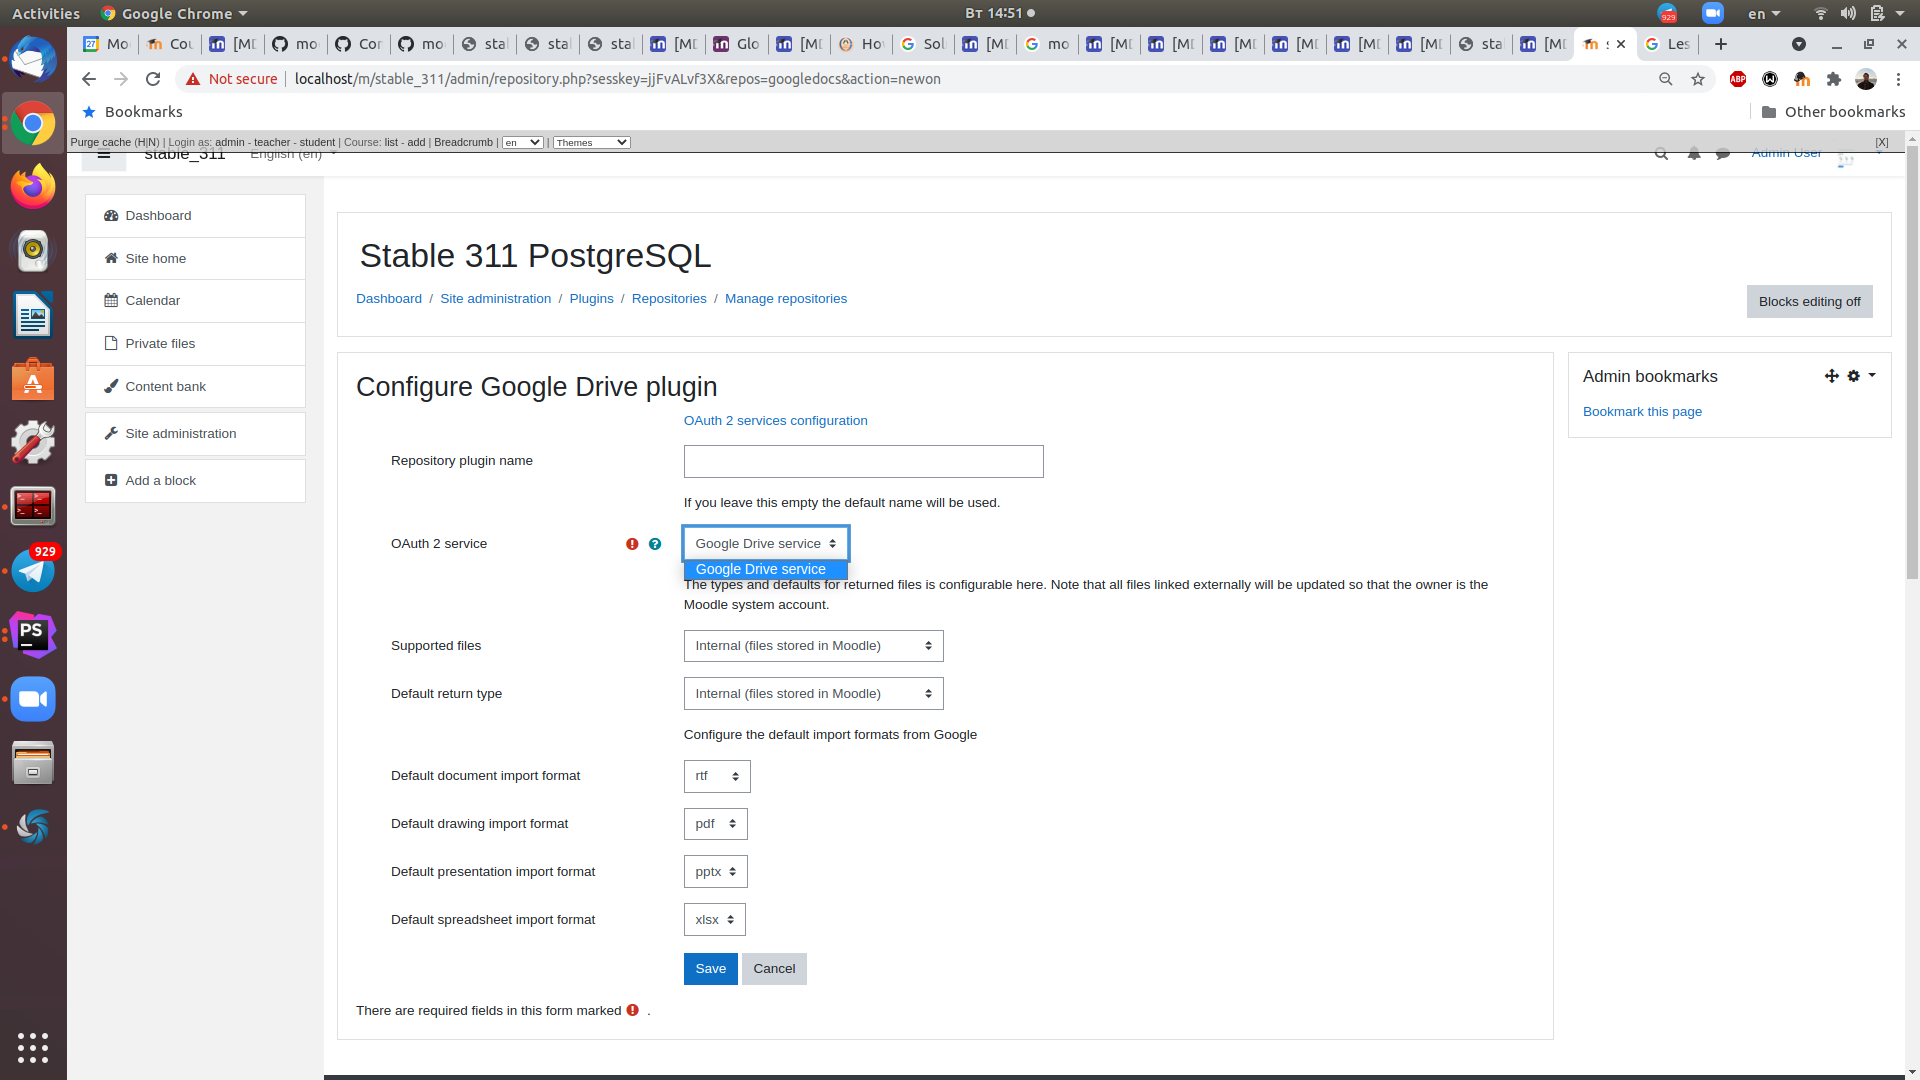
Task: Open LibreOffice Writer from the dock
Action: coord(33,315)
